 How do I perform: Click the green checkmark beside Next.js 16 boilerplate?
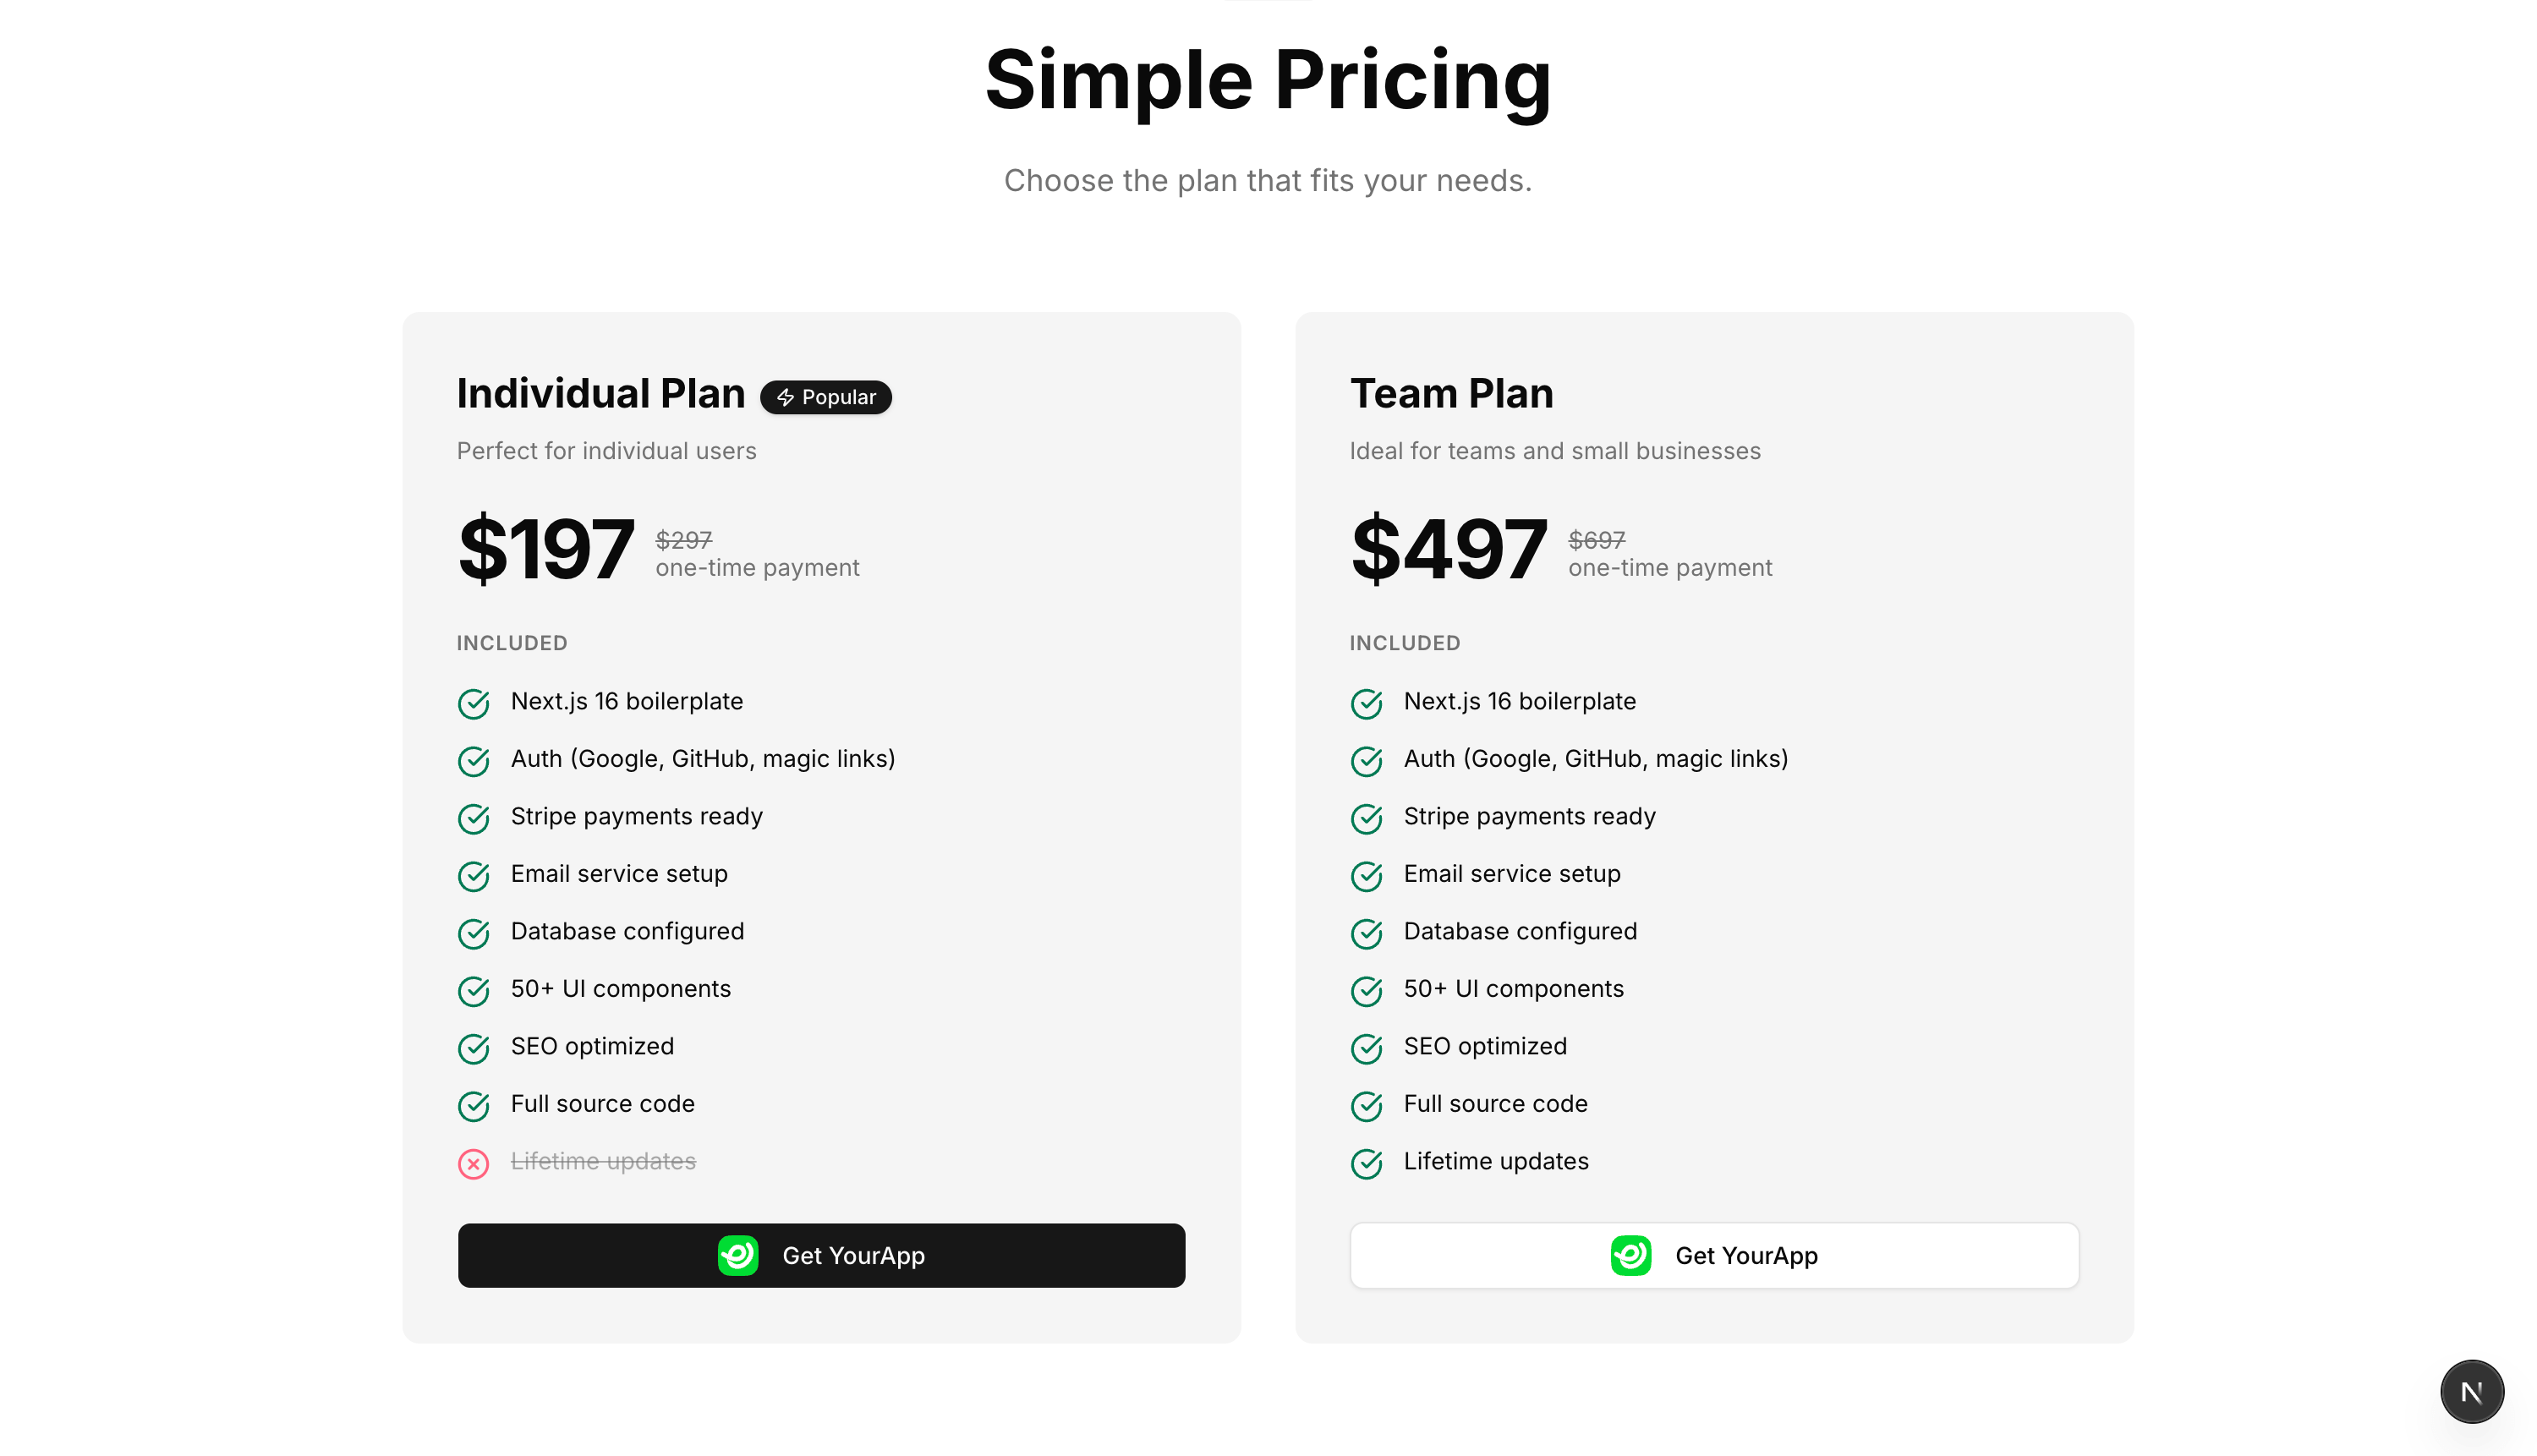tap(473, 703)
